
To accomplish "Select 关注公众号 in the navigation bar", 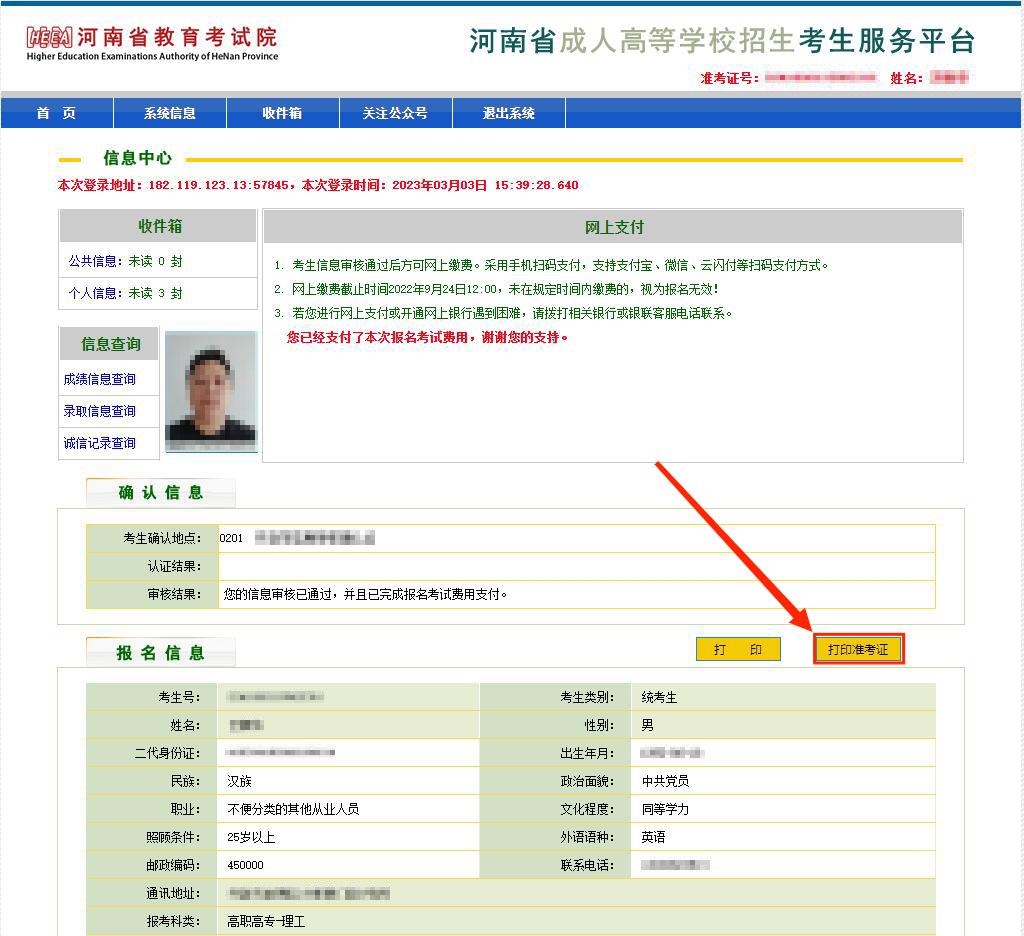I will pos(395,113).
